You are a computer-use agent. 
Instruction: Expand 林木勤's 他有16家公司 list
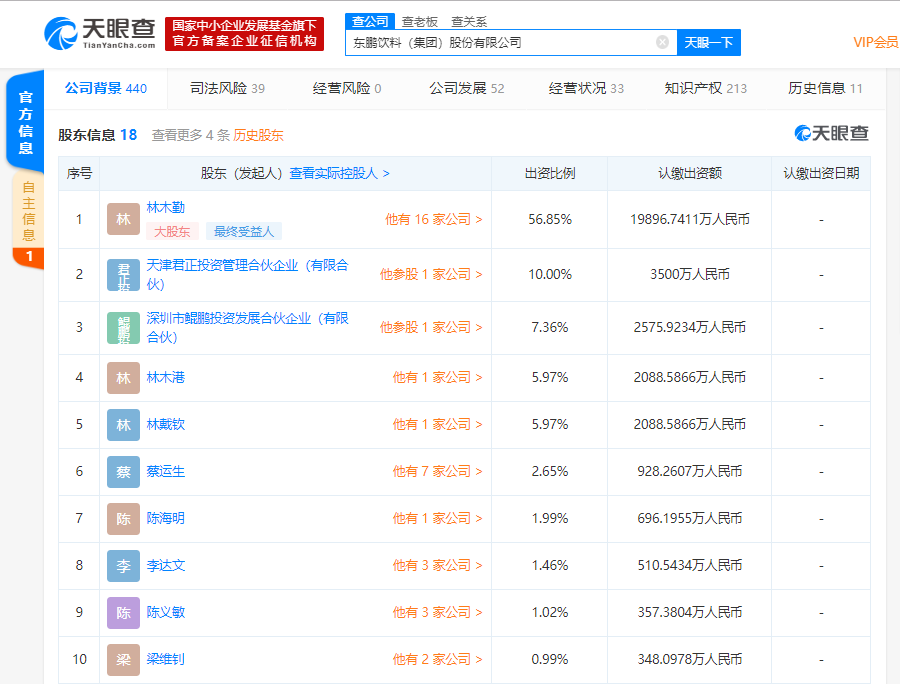[431, 218]
